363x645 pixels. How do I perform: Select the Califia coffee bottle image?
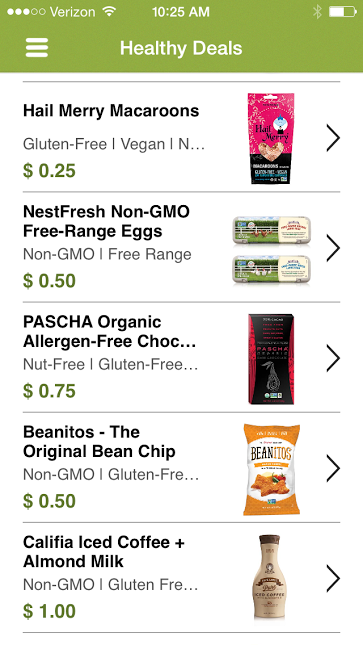pyautogui.click(x=269, y=577)
